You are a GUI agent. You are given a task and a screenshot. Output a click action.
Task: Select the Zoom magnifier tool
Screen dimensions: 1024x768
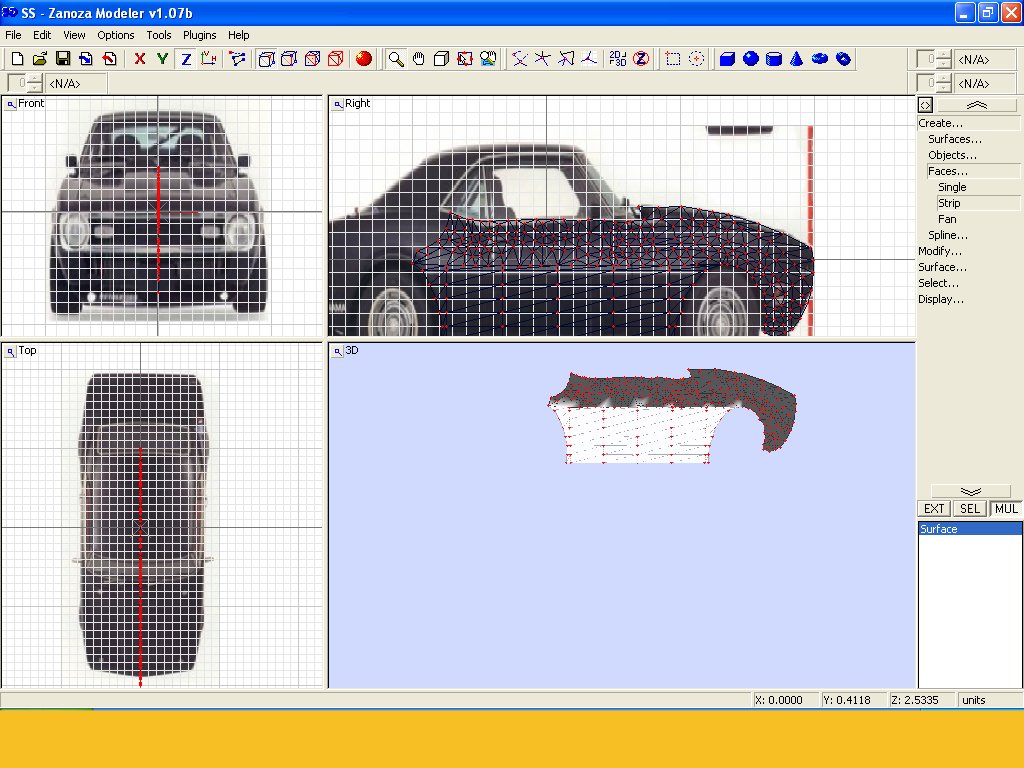(x=396, y=59)
